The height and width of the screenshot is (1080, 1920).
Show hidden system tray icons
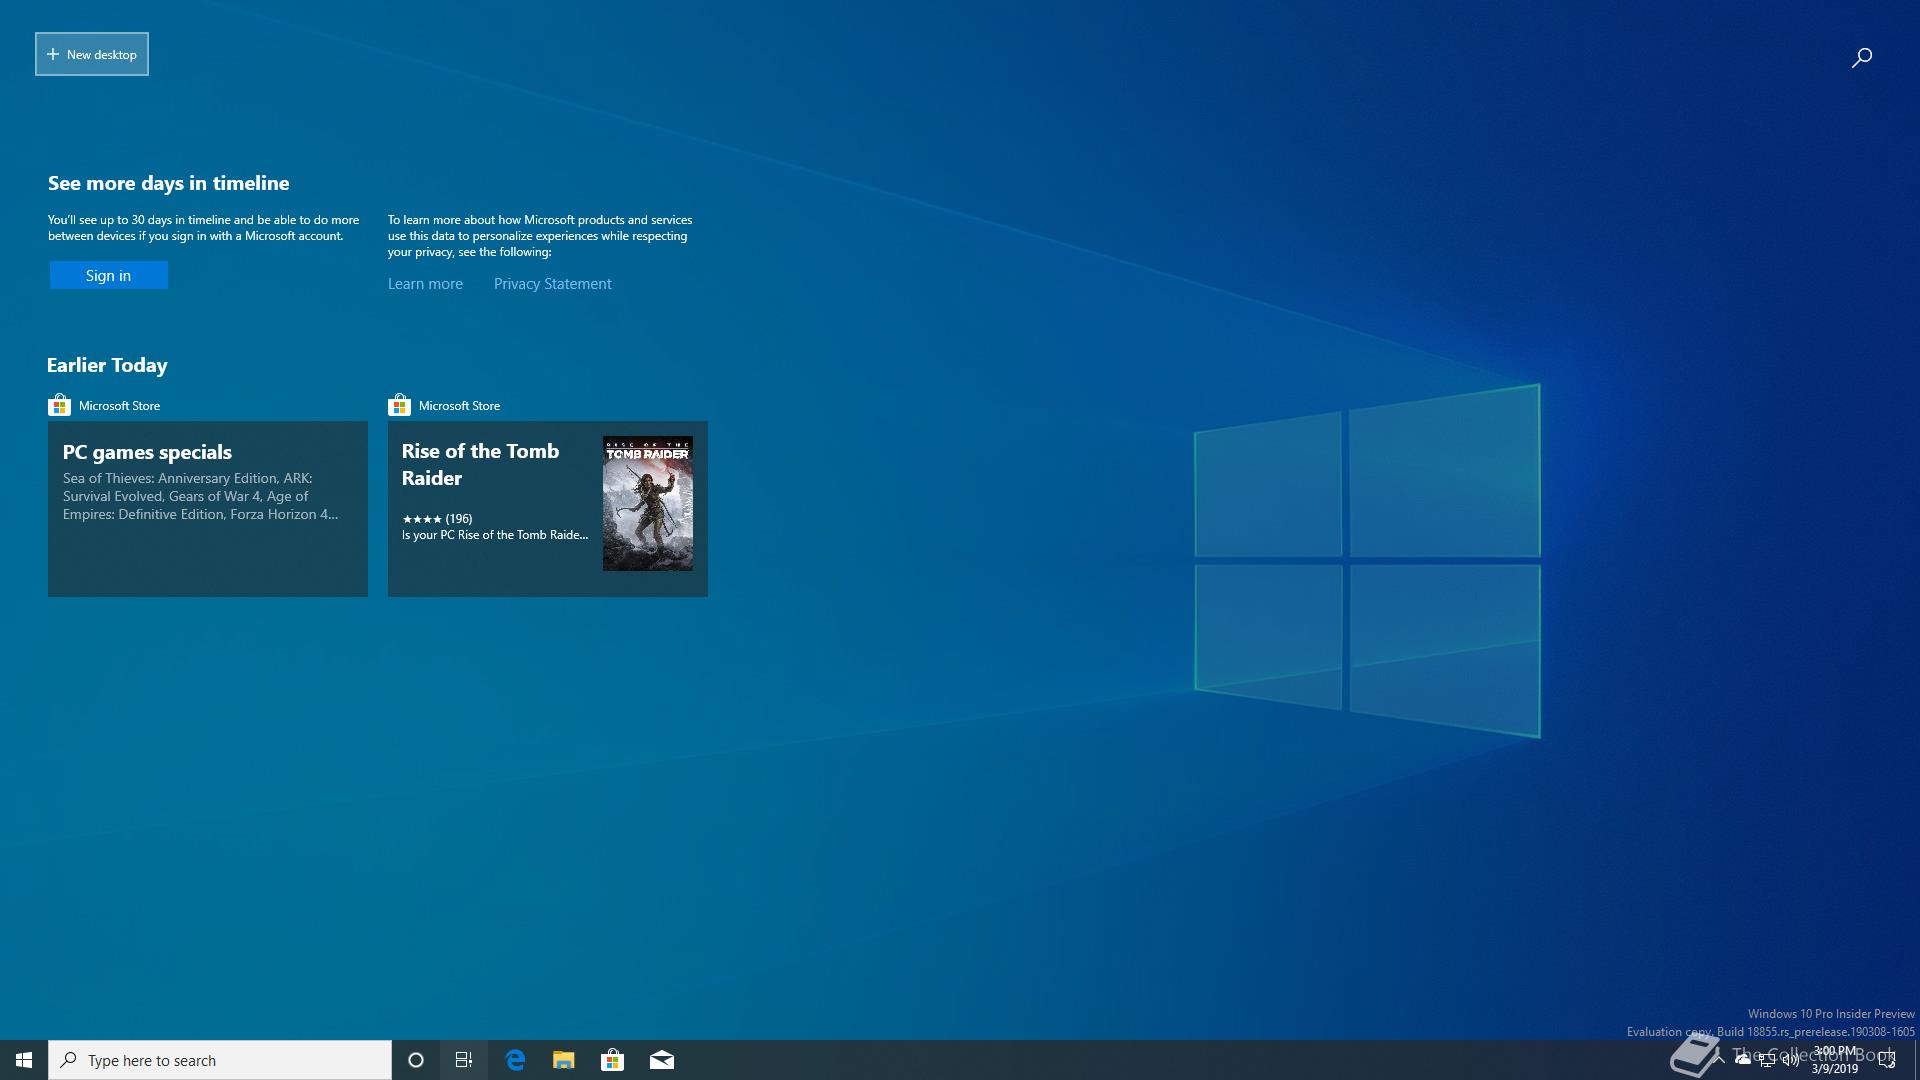(1719, 1060)
